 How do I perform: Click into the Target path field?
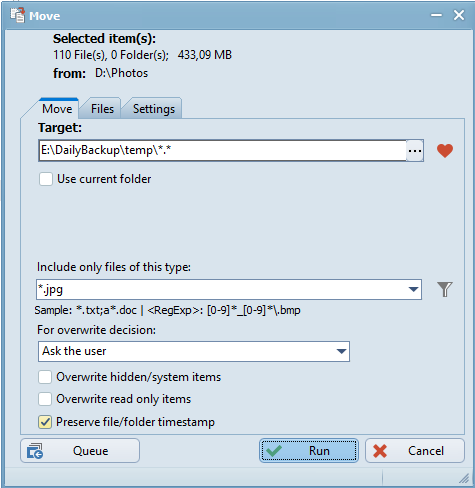(x=222, y=151)
